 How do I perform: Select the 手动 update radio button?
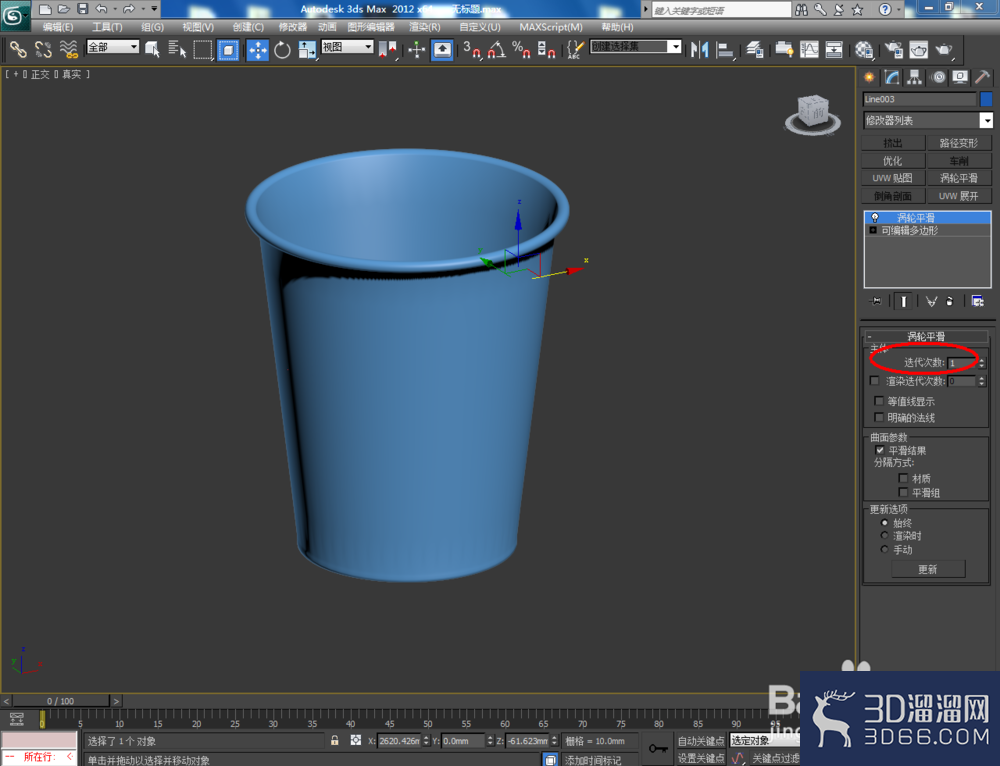tap(885, 549)
